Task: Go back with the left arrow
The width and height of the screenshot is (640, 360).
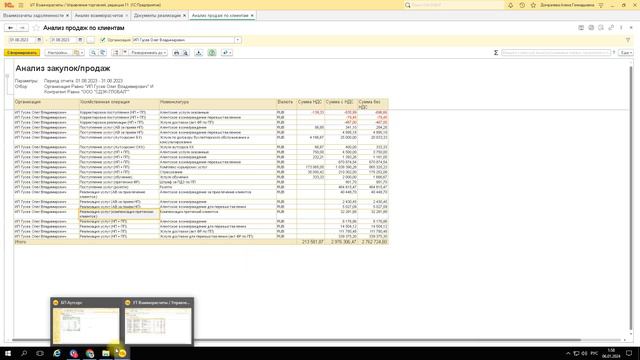Action: 11,28
